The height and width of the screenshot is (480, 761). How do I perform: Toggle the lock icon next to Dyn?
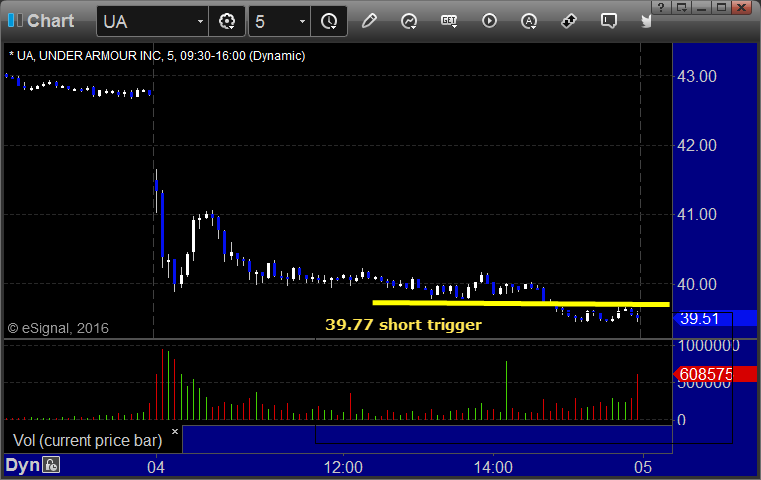[51, 465]
